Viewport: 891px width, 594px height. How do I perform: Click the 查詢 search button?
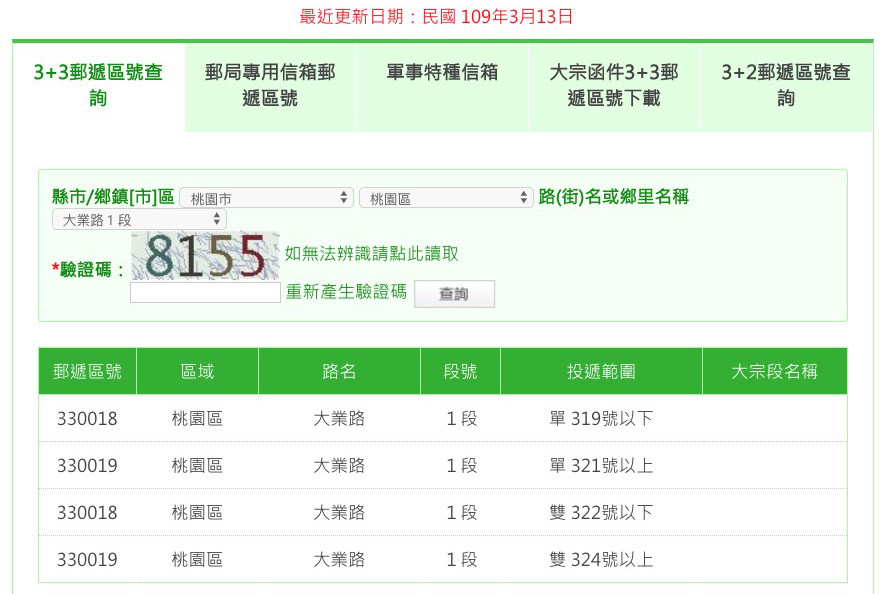click(454, 293)
